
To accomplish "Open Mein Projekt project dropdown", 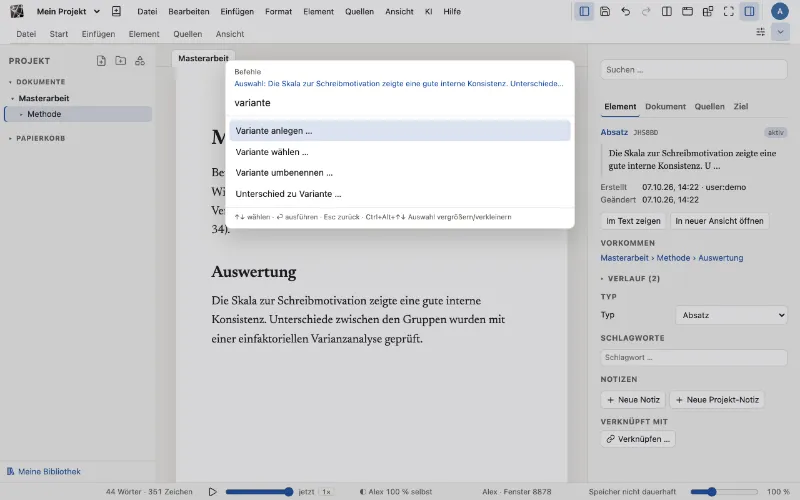I will coord(68,11).
